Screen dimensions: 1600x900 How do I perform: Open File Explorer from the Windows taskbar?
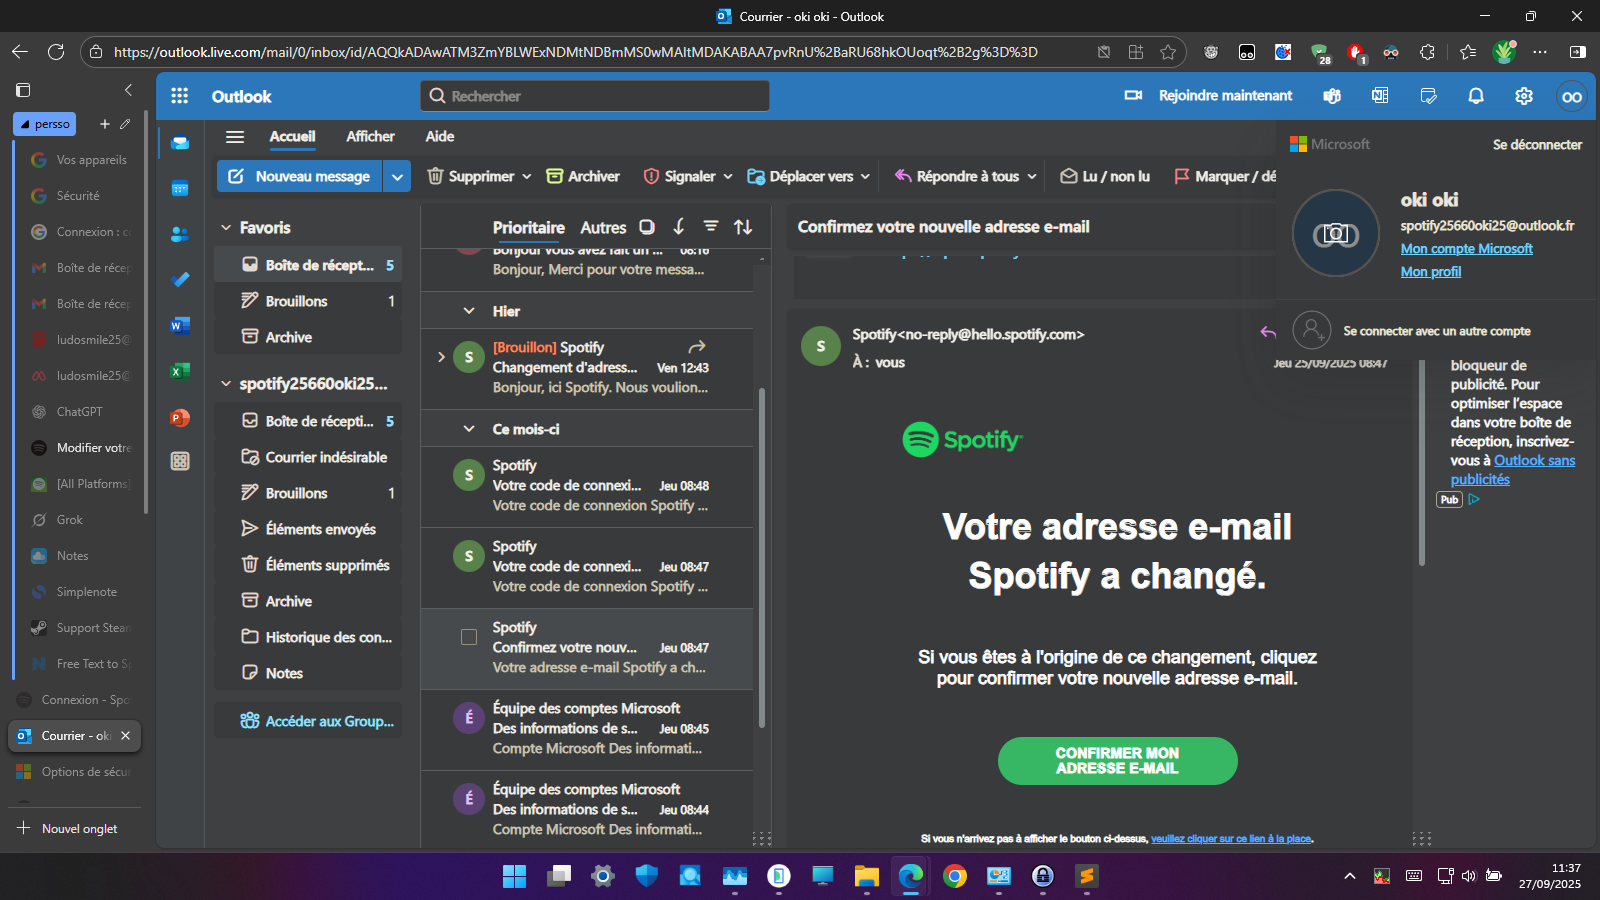866,877
